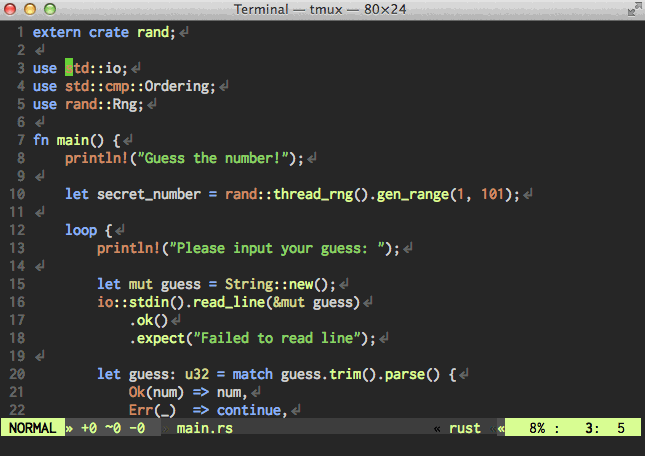
Task: Click 'io' in the use statement on line 3
Action: point(113,68)
